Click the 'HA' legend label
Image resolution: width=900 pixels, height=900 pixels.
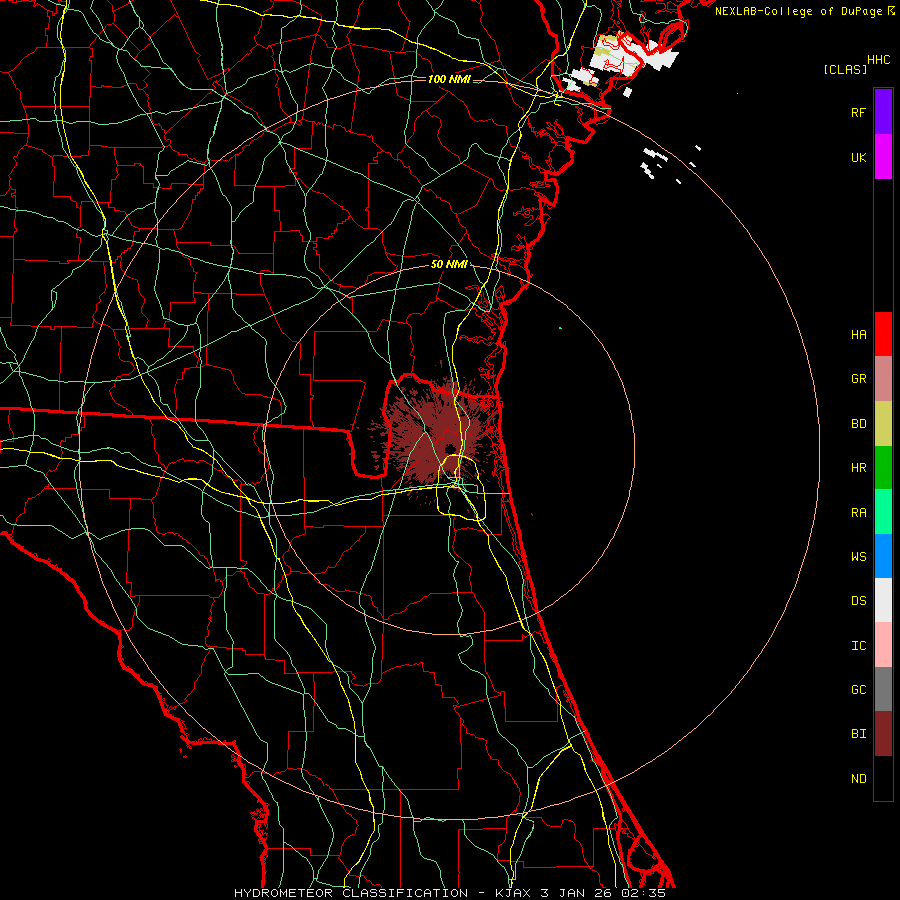click(x=858, y=334)
